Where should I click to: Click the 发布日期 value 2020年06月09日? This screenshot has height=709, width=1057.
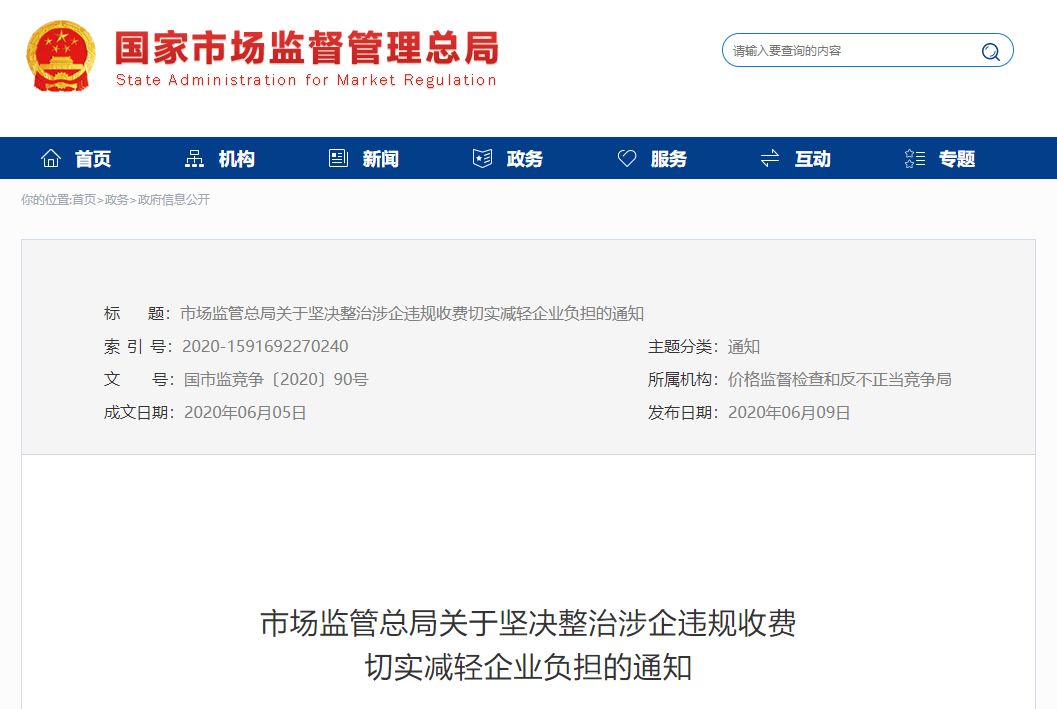pyautogui.click(x=789, y=412)
